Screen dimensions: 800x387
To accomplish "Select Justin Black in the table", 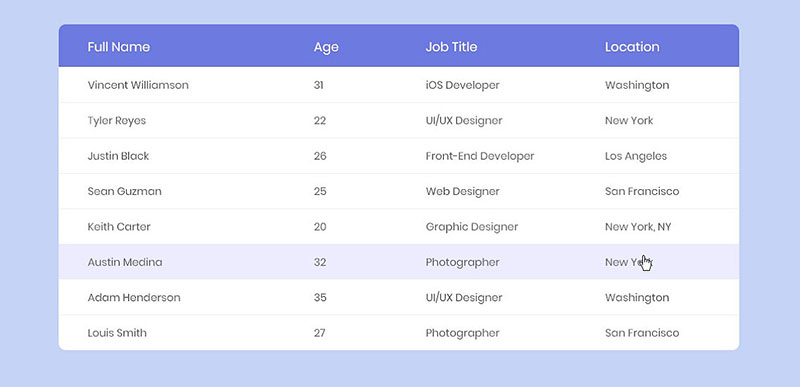I will [118, 156].
